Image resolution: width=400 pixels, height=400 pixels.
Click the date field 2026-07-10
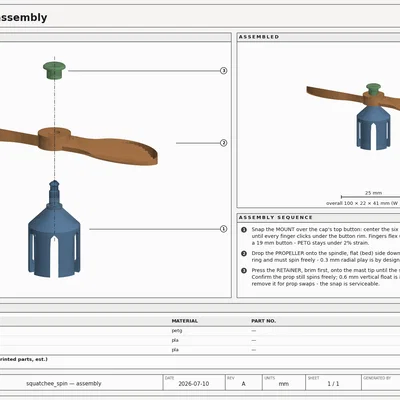194,384
